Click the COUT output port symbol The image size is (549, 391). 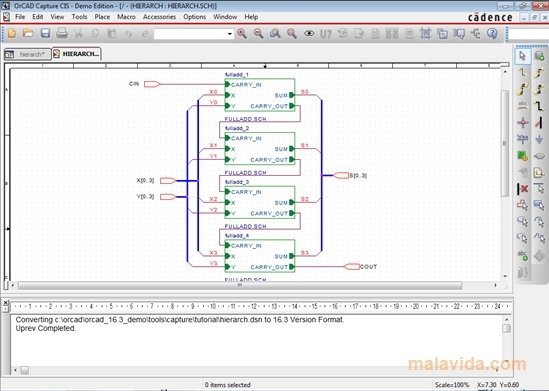(x=352, y=267)
